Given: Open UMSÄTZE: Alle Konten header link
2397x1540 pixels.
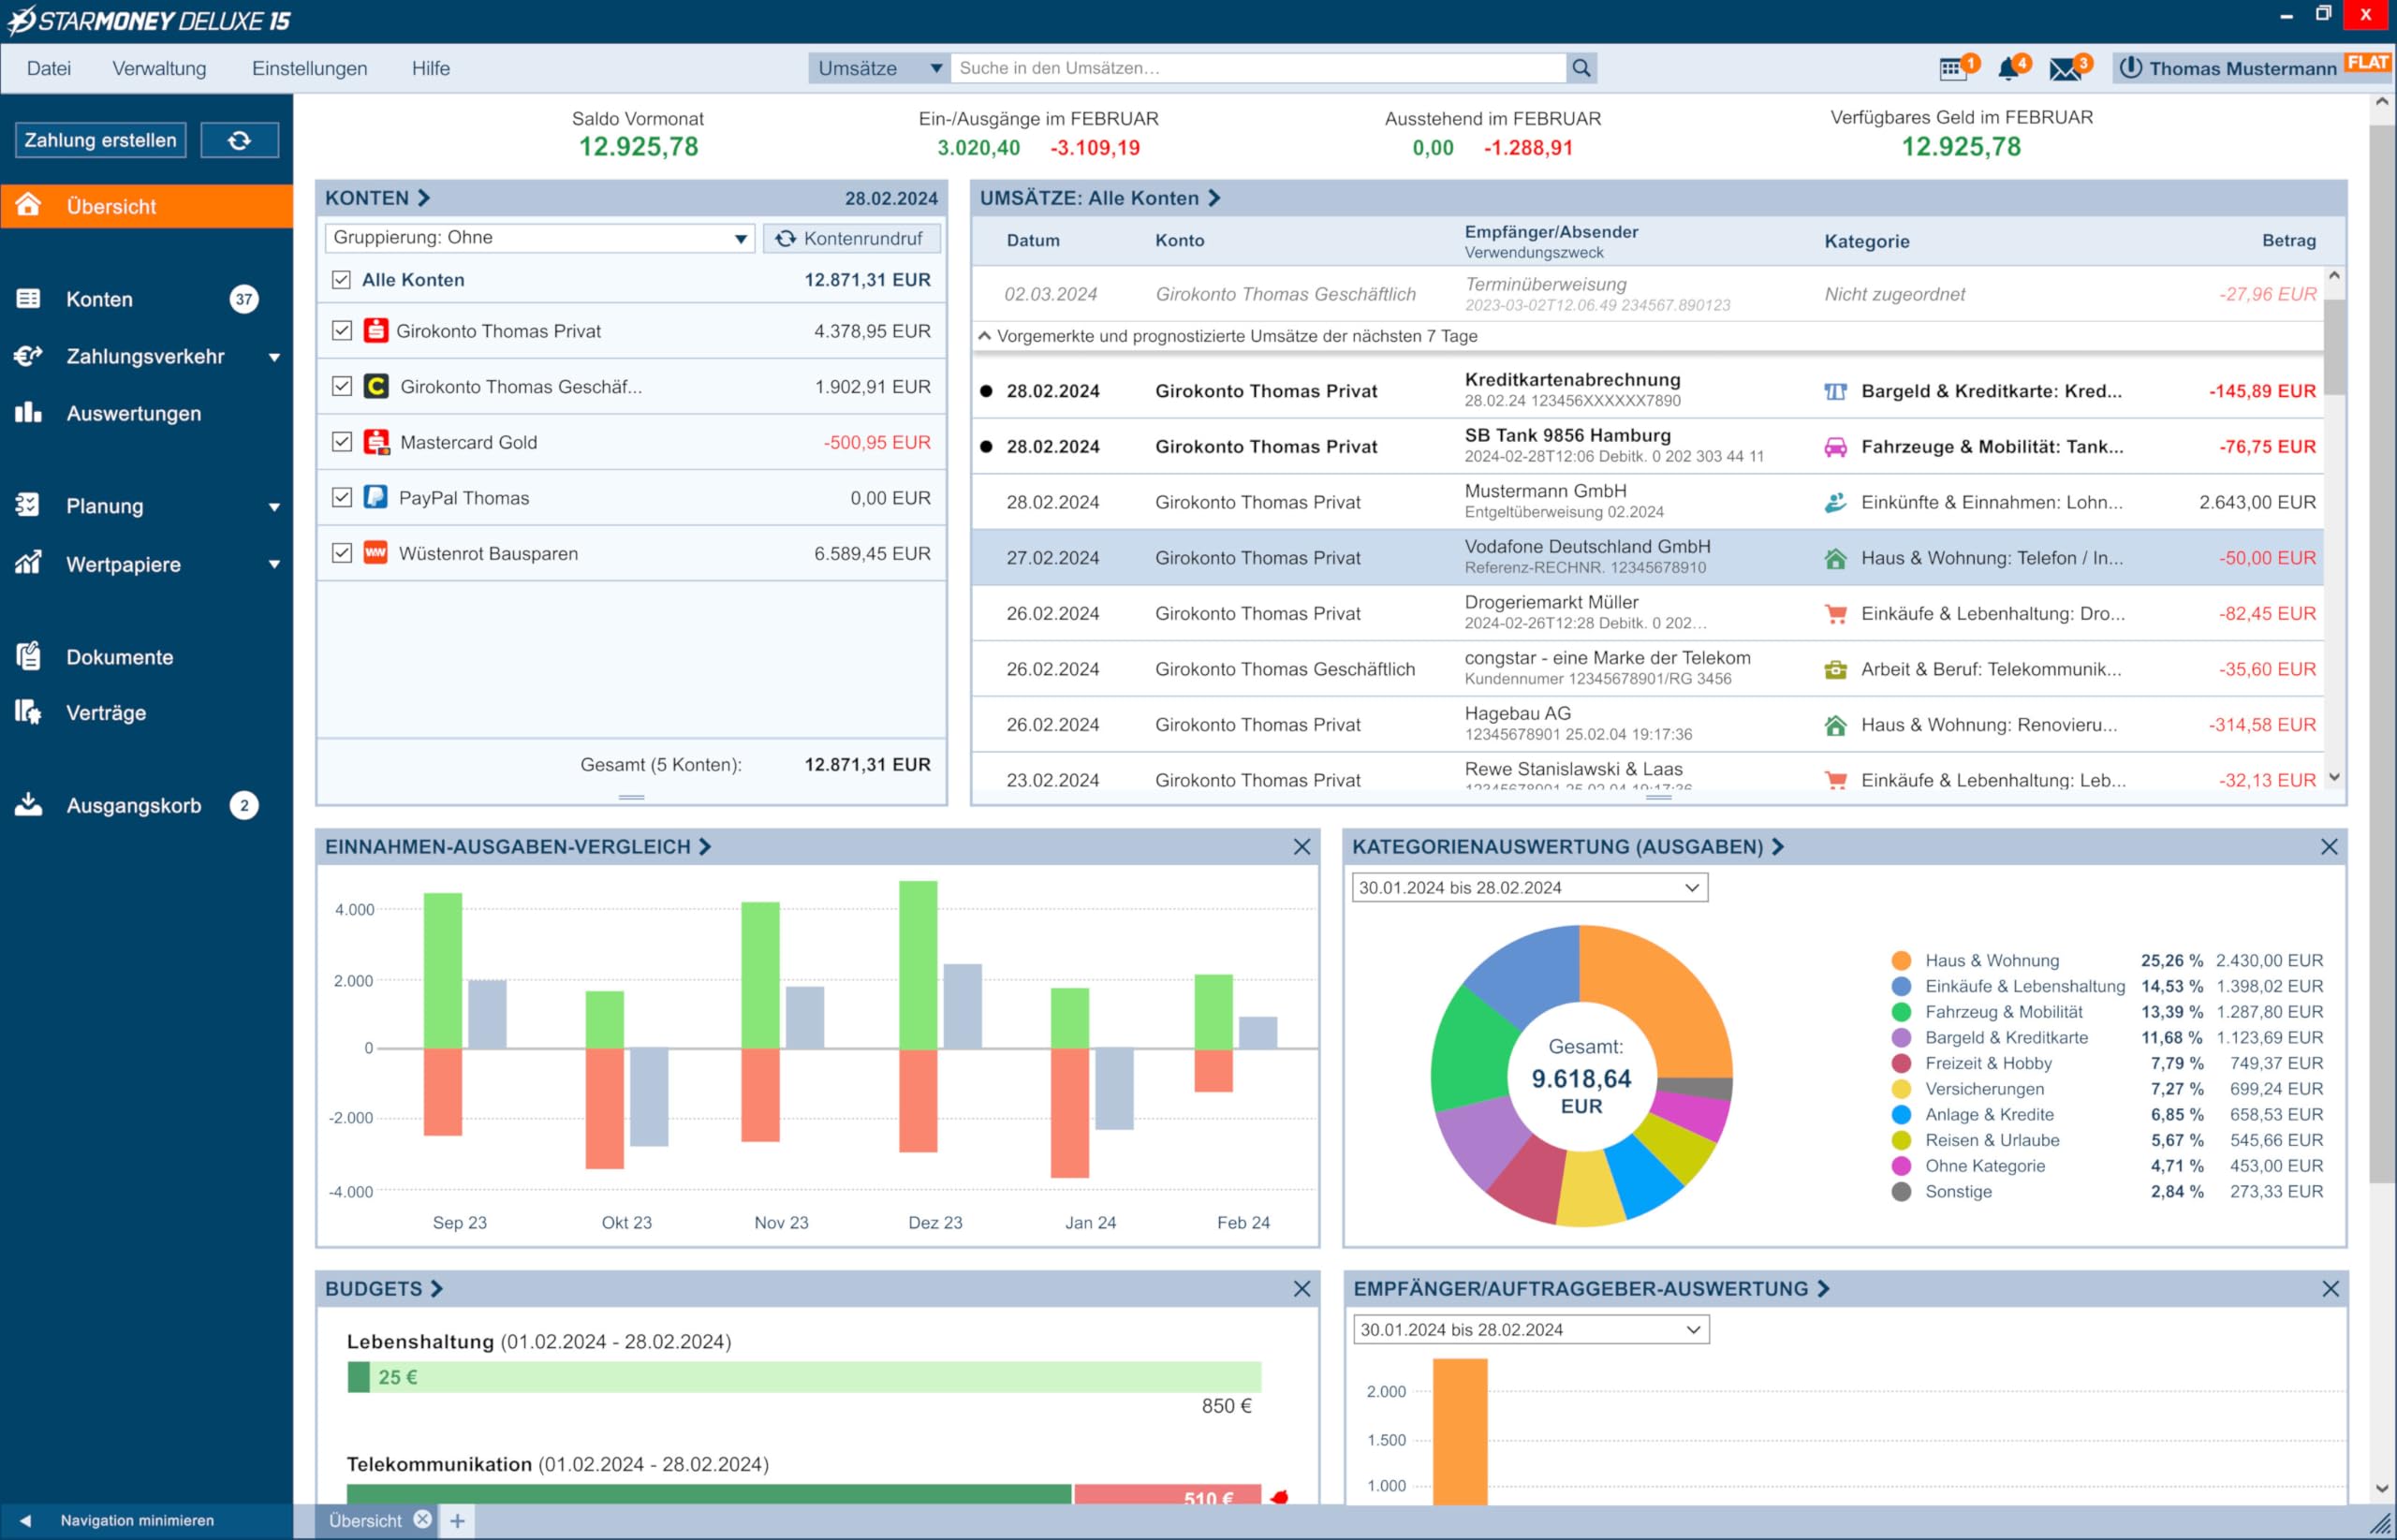Looking at the screenshot, I should 1100,198.
